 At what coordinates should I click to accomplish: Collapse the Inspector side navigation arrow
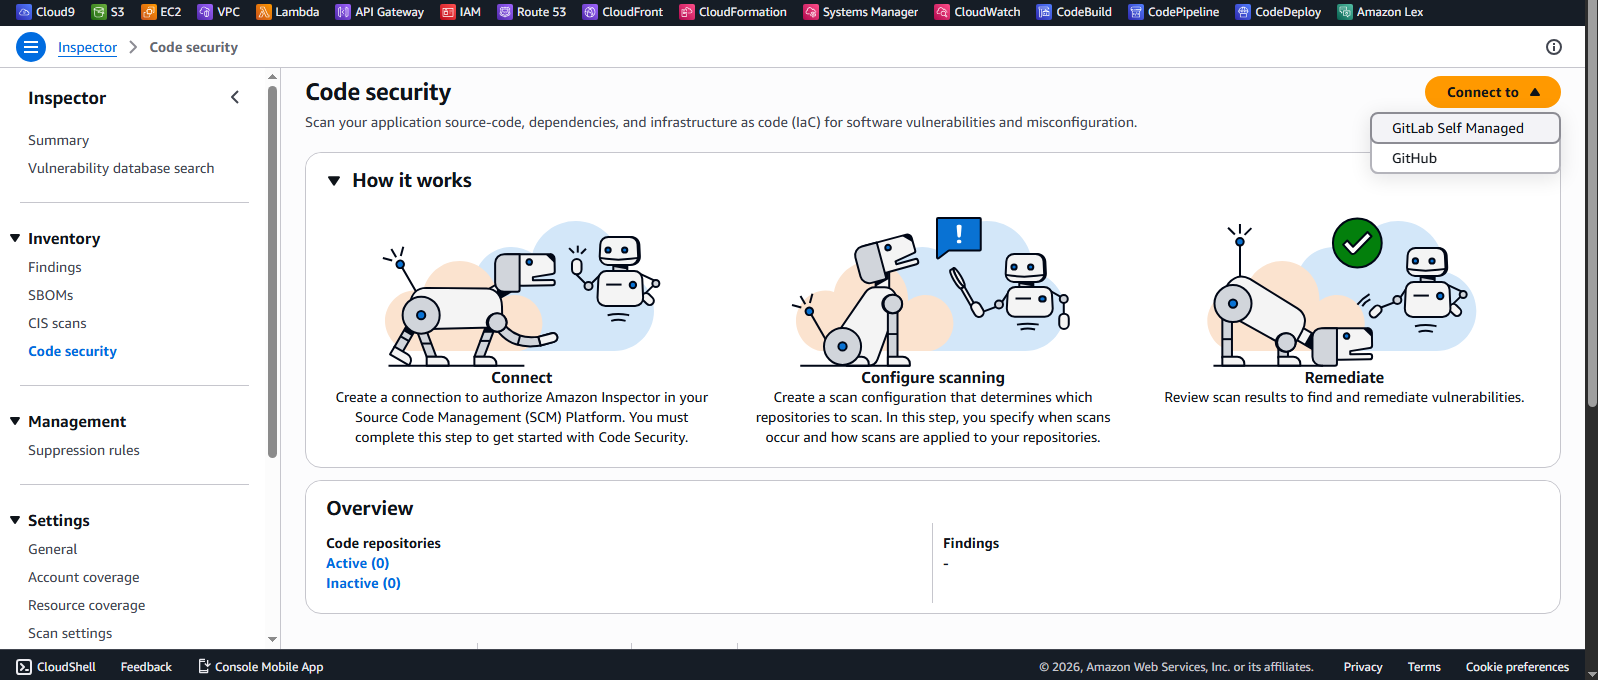(x=235, y=97)
